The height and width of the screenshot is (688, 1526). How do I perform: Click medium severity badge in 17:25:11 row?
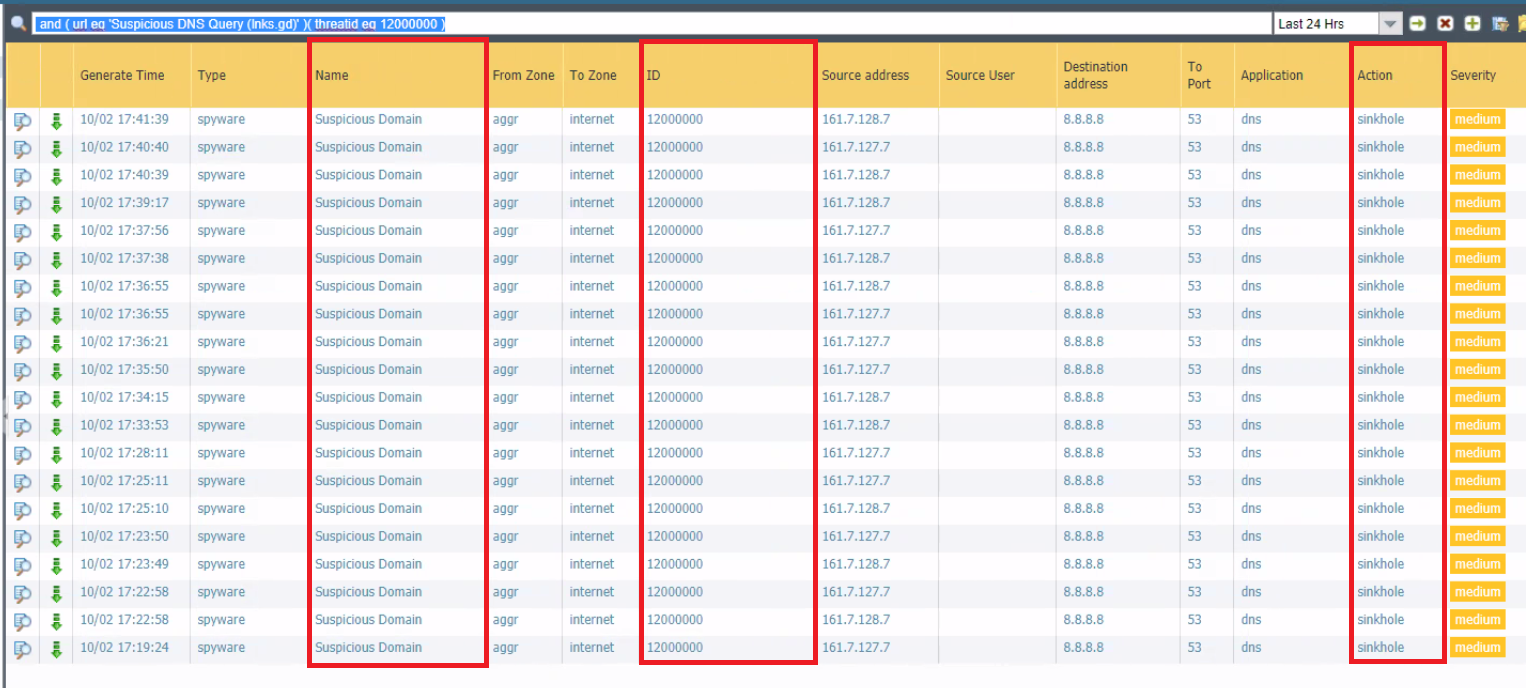[x=1477, y=481]
